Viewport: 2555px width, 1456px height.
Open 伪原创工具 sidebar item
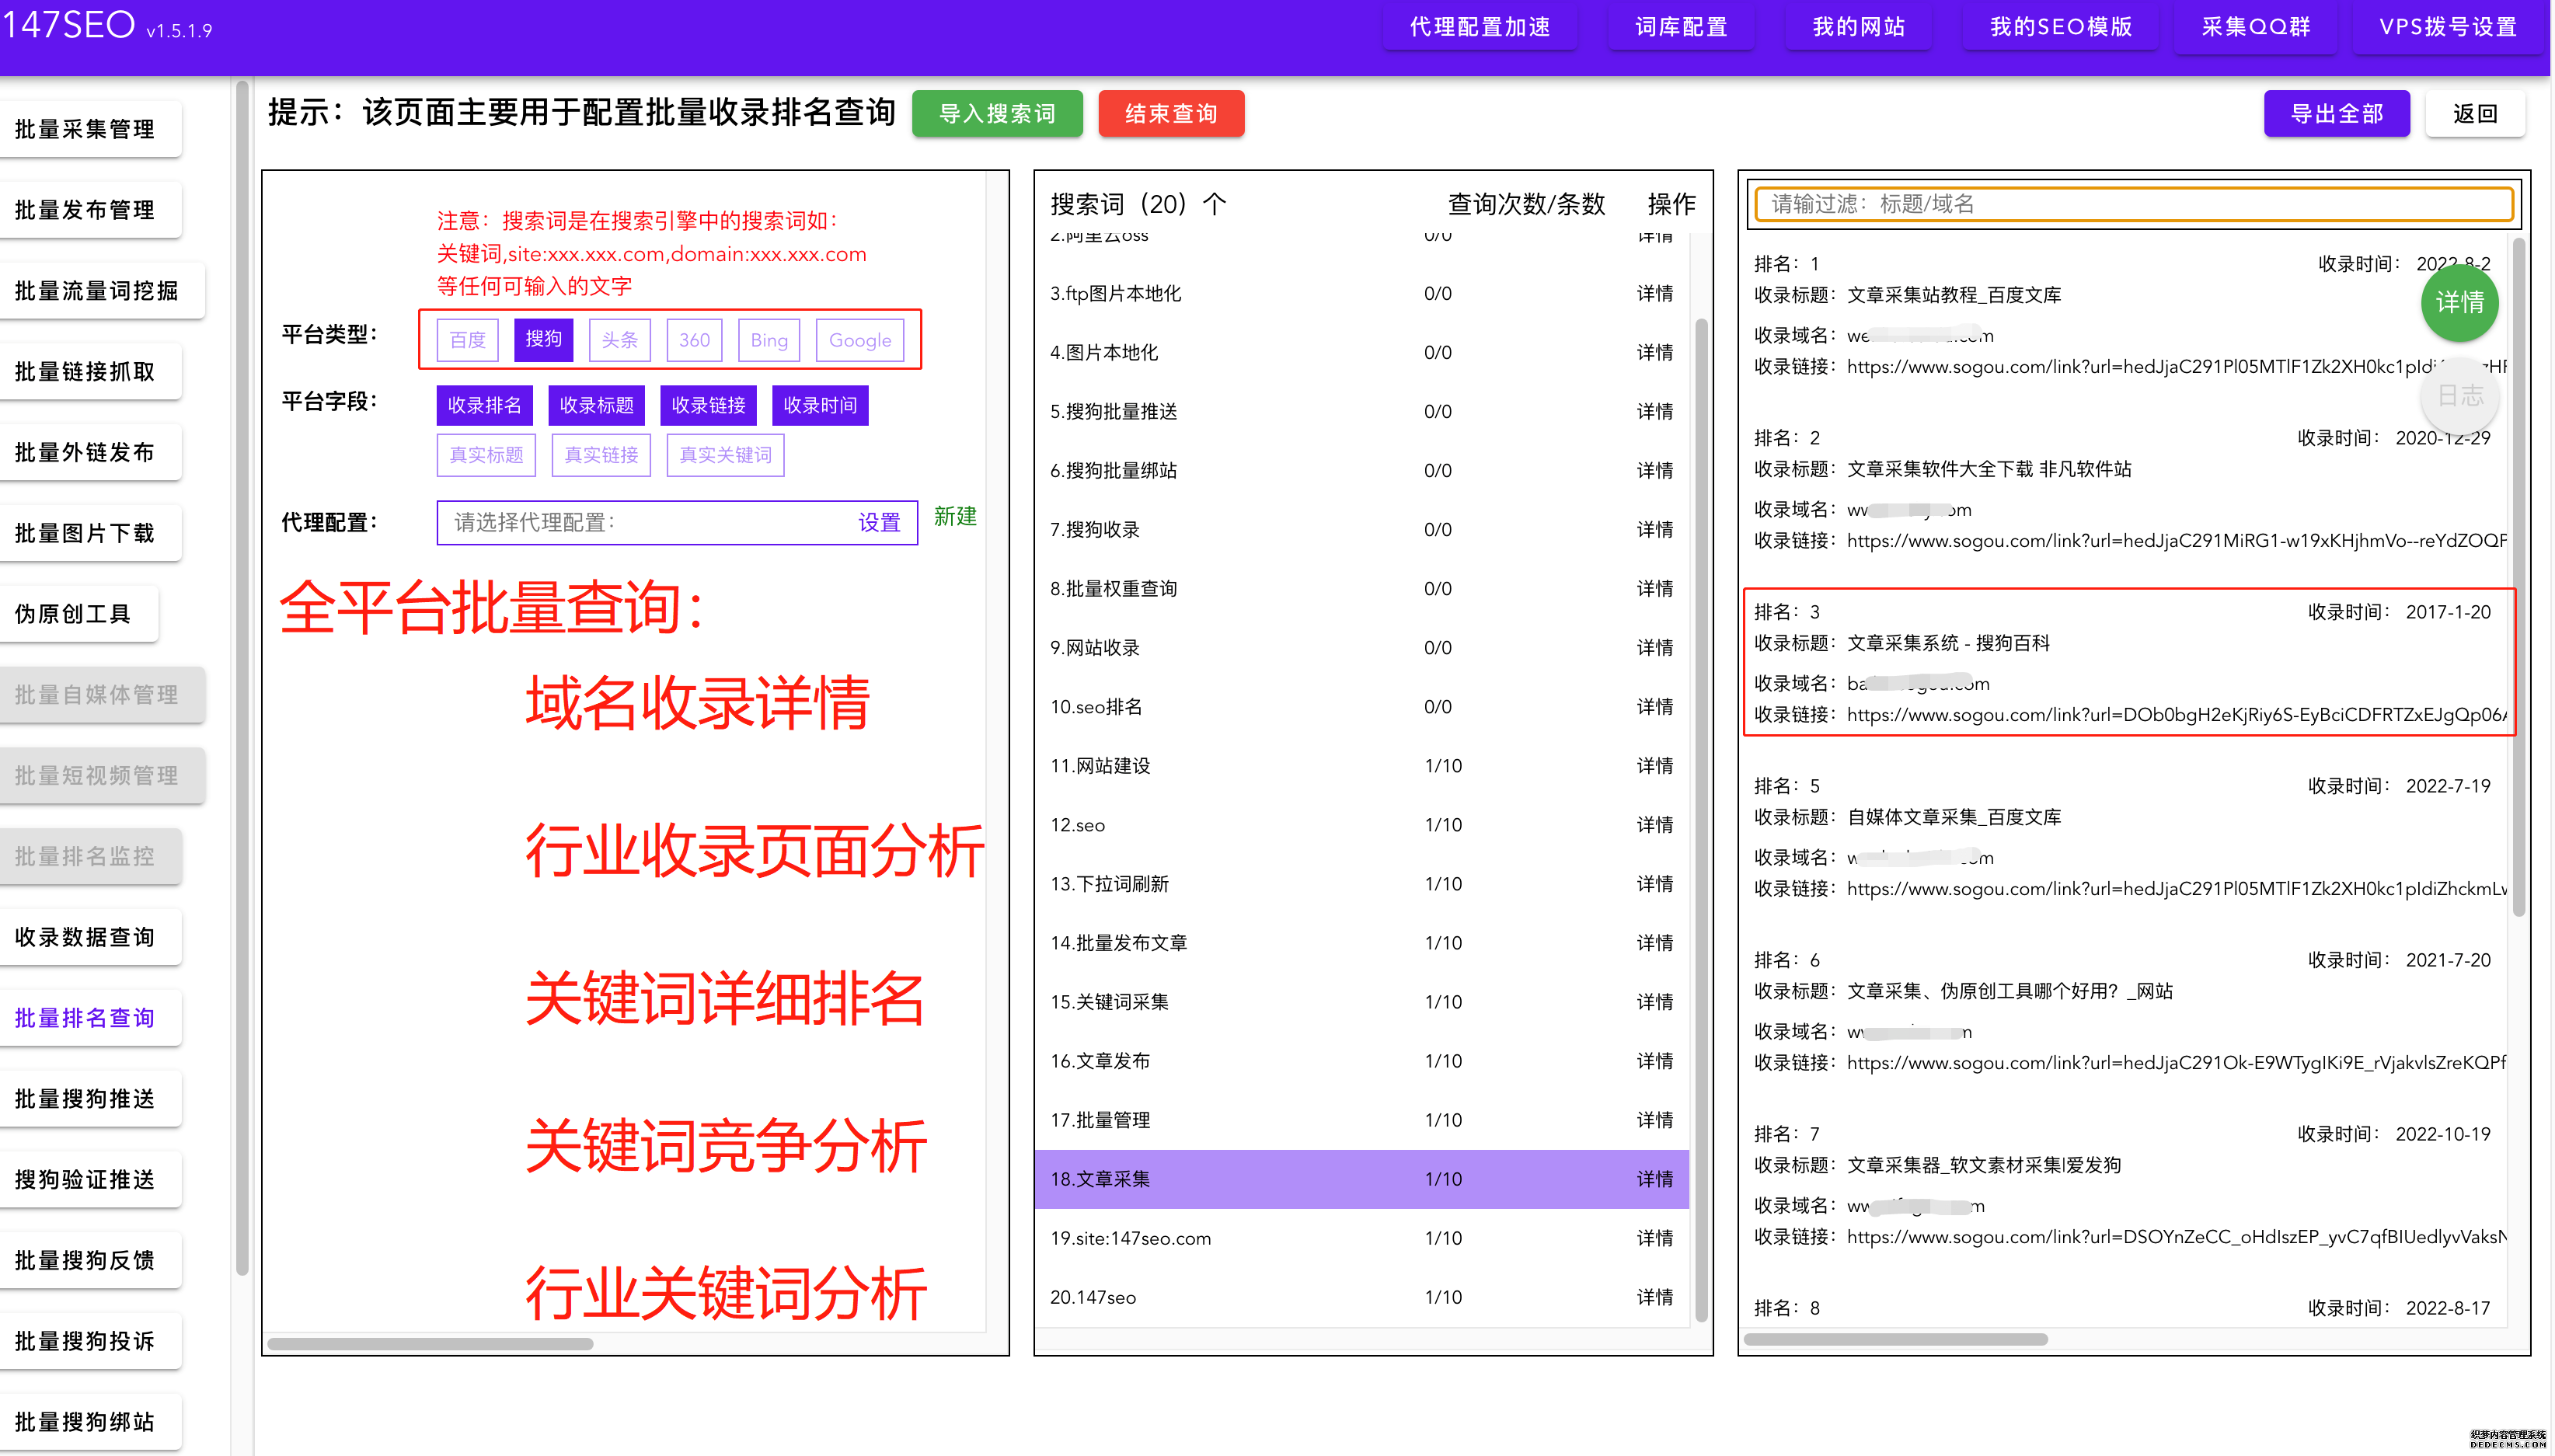[x=78, y=614]
